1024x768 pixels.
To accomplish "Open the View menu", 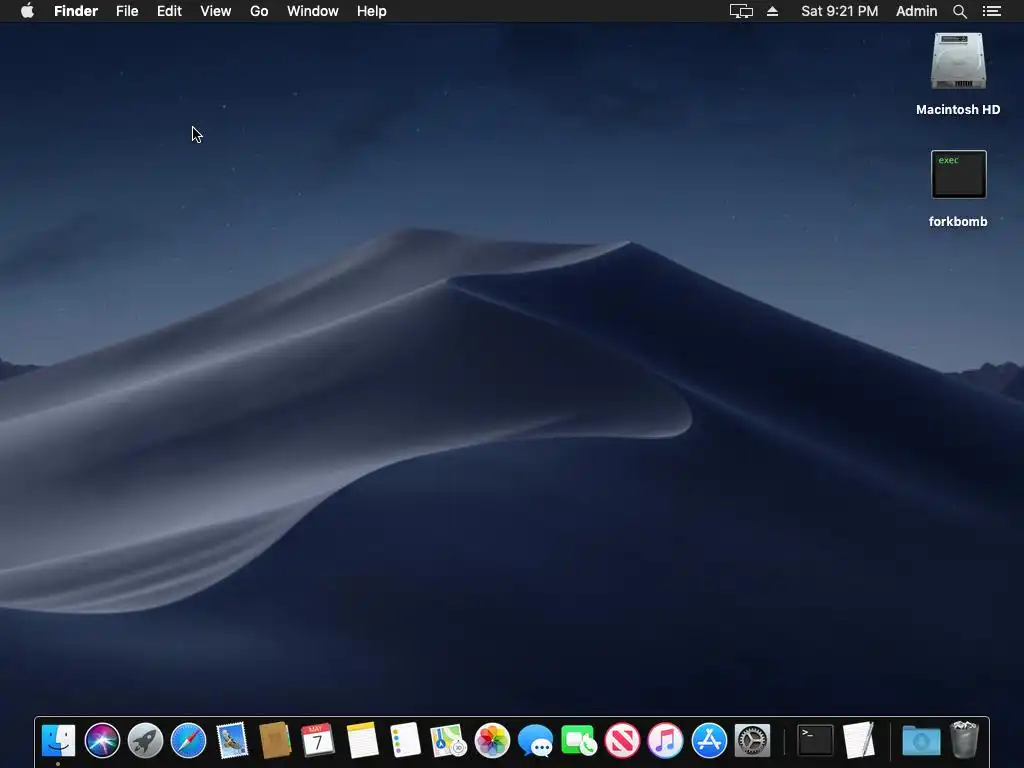I will [x=216, y=11].
